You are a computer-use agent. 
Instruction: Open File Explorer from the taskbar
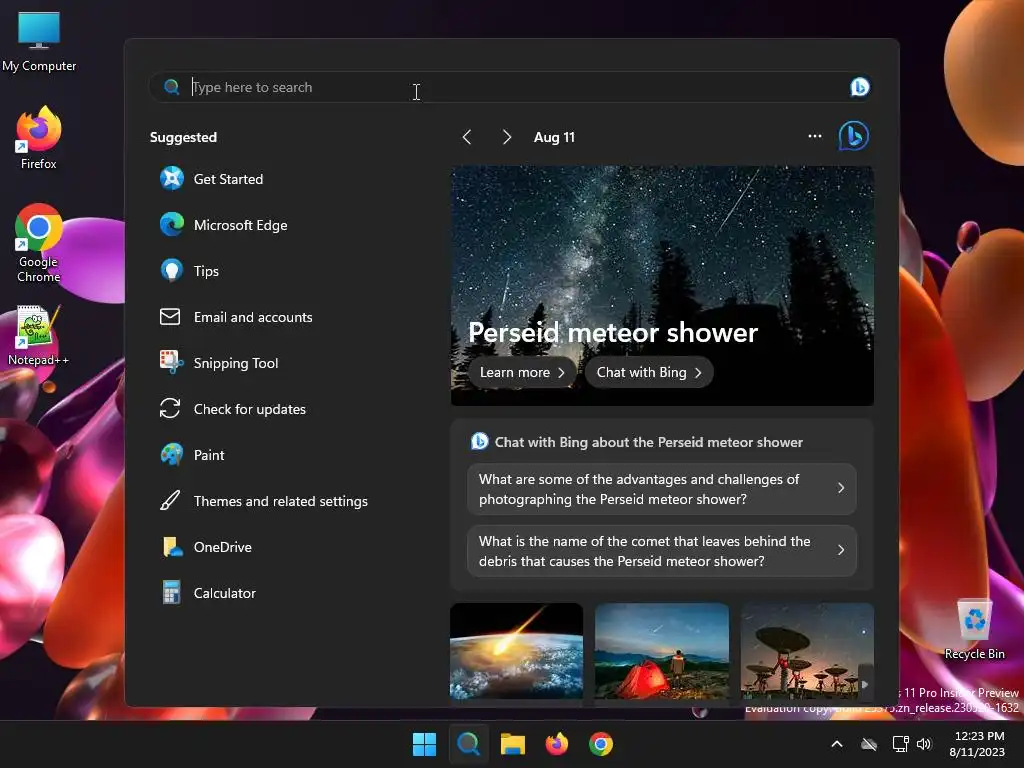(513, 744)
